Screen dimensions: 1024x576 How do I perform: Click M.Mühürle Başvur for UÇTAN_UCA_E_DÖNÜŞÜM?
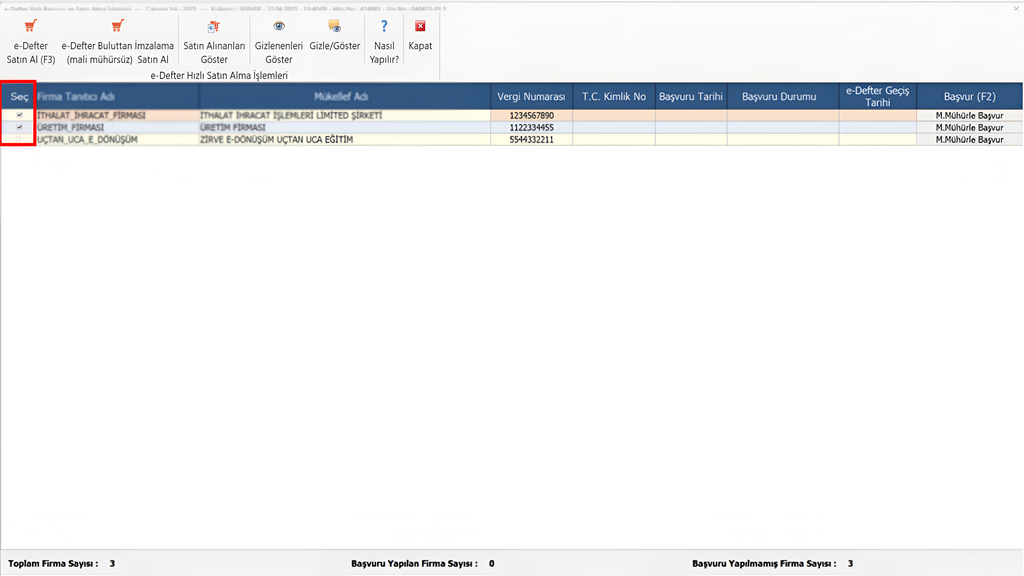969,140
